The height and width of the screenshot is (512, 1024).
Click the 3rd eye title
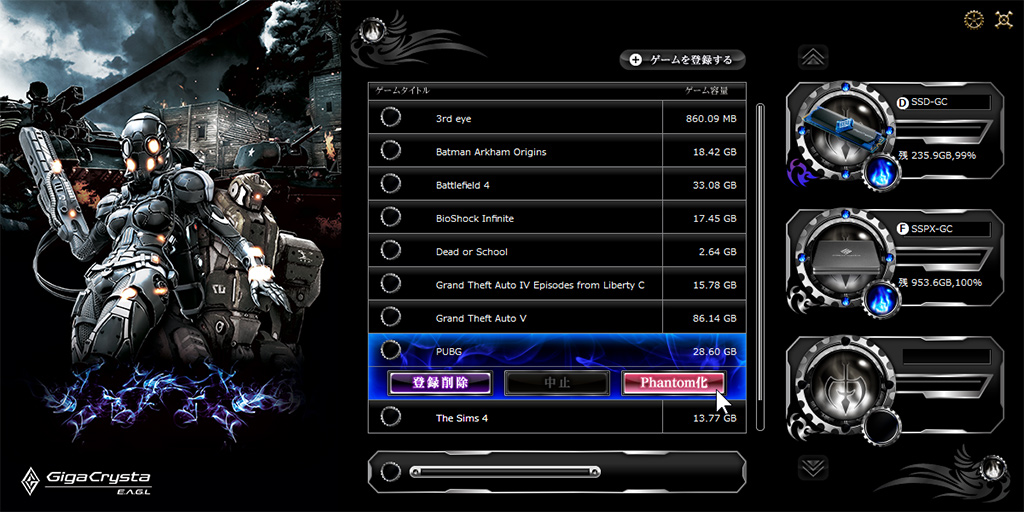[x=453, y=119]
